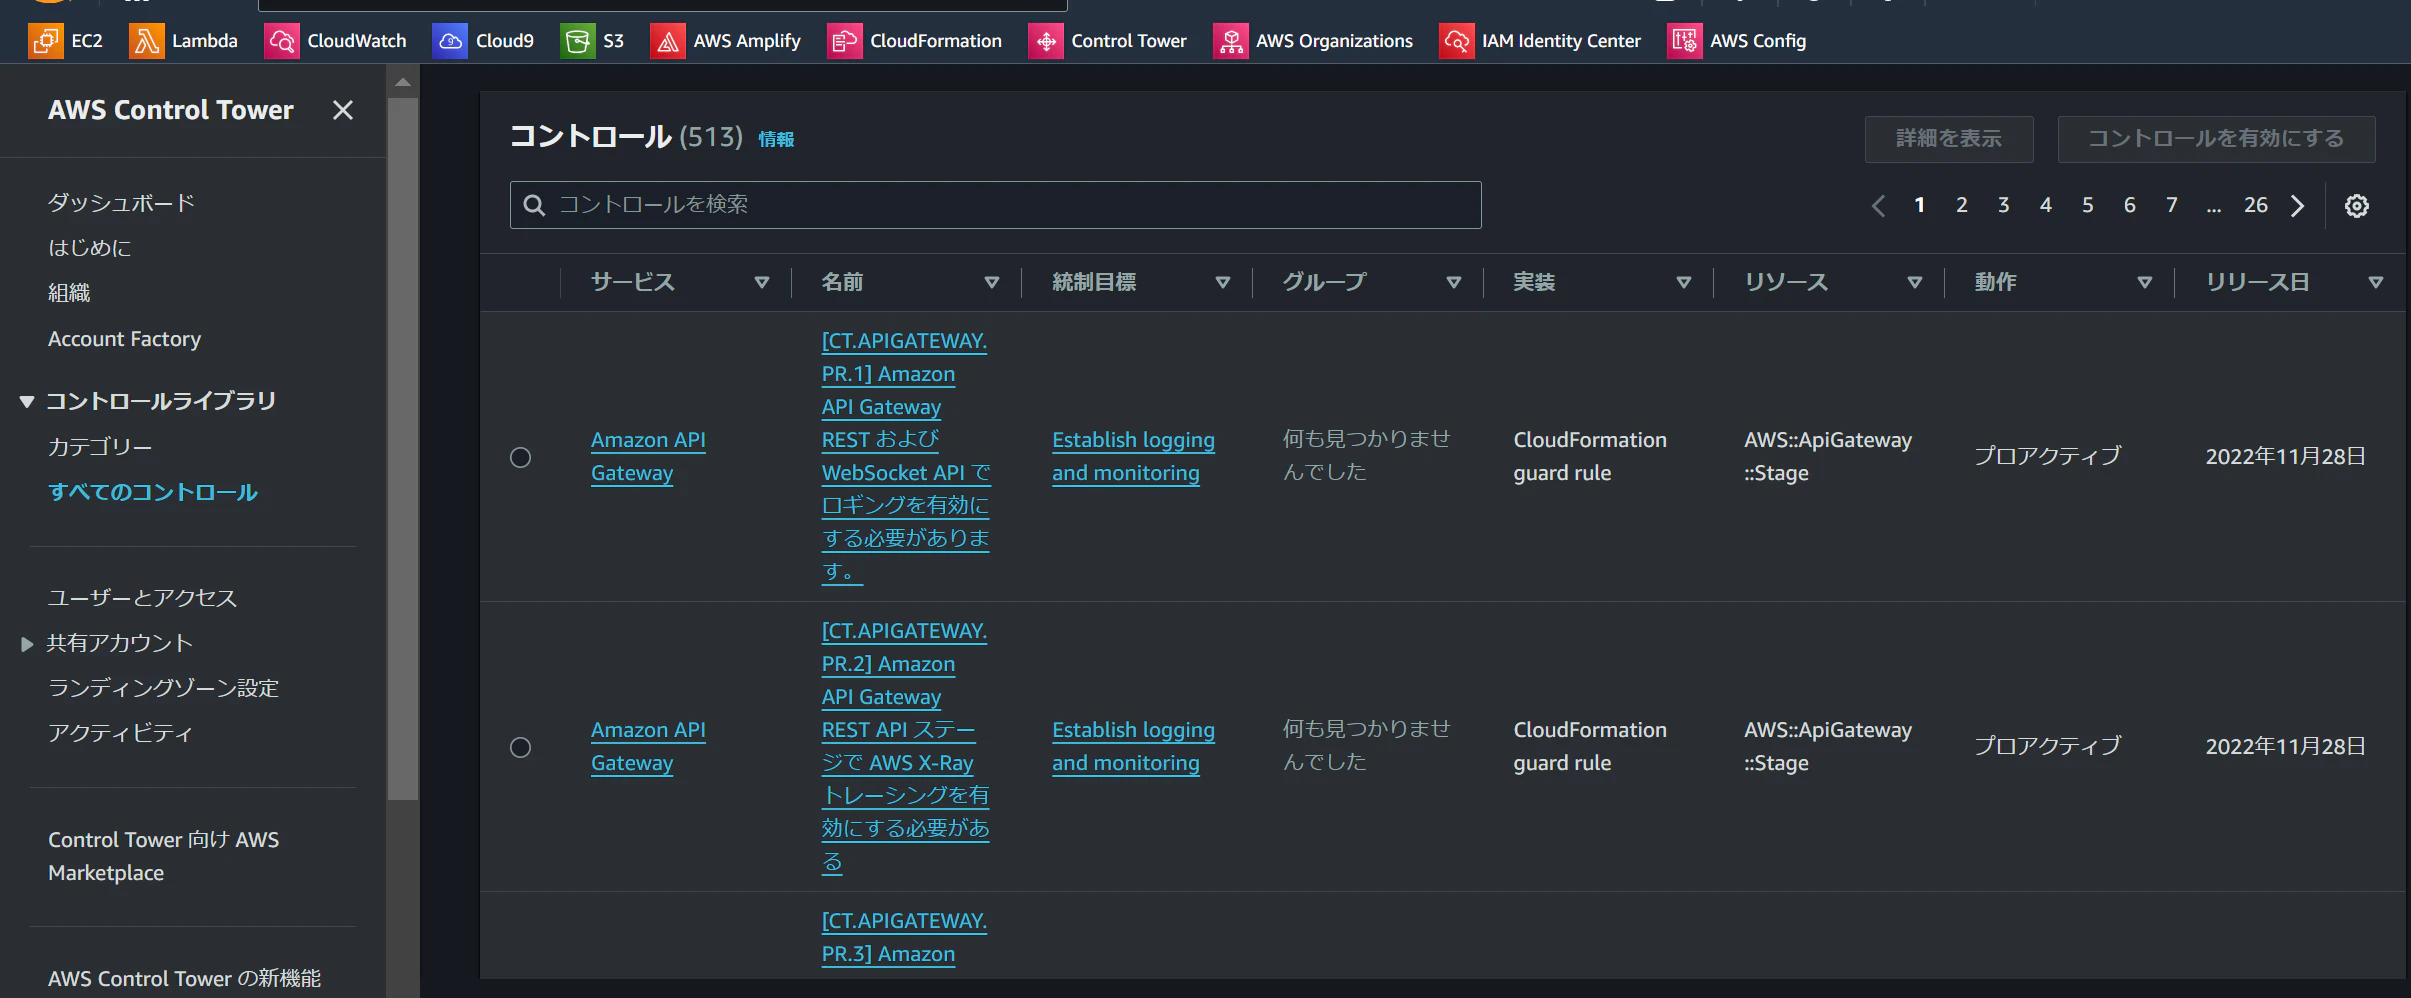Click the sidebar vertical scrollbar thumb
Viewport: 2411px width, 998px height.
(x=403, y=448)
